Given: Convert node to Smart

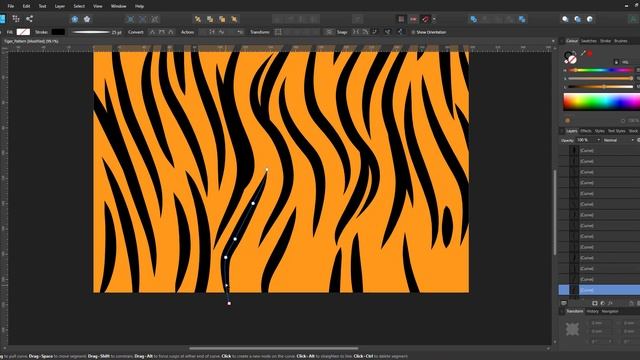Looking at the screenshot, I should tap(171, 32).
